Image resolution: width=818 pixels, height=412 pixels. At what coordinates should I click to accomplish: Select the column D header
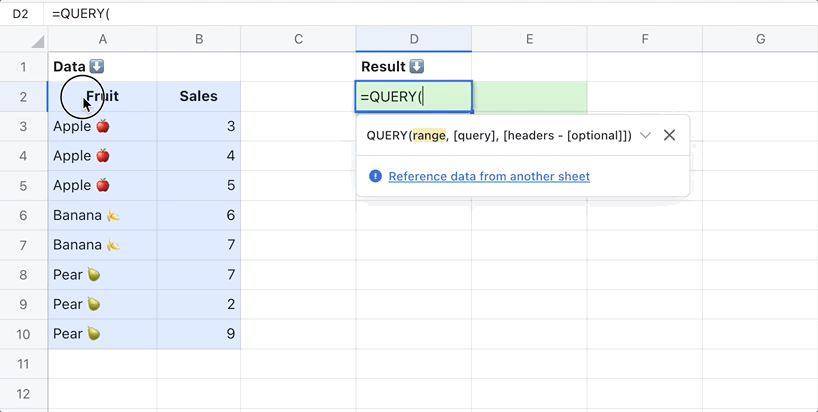click(x=414, y=39)
